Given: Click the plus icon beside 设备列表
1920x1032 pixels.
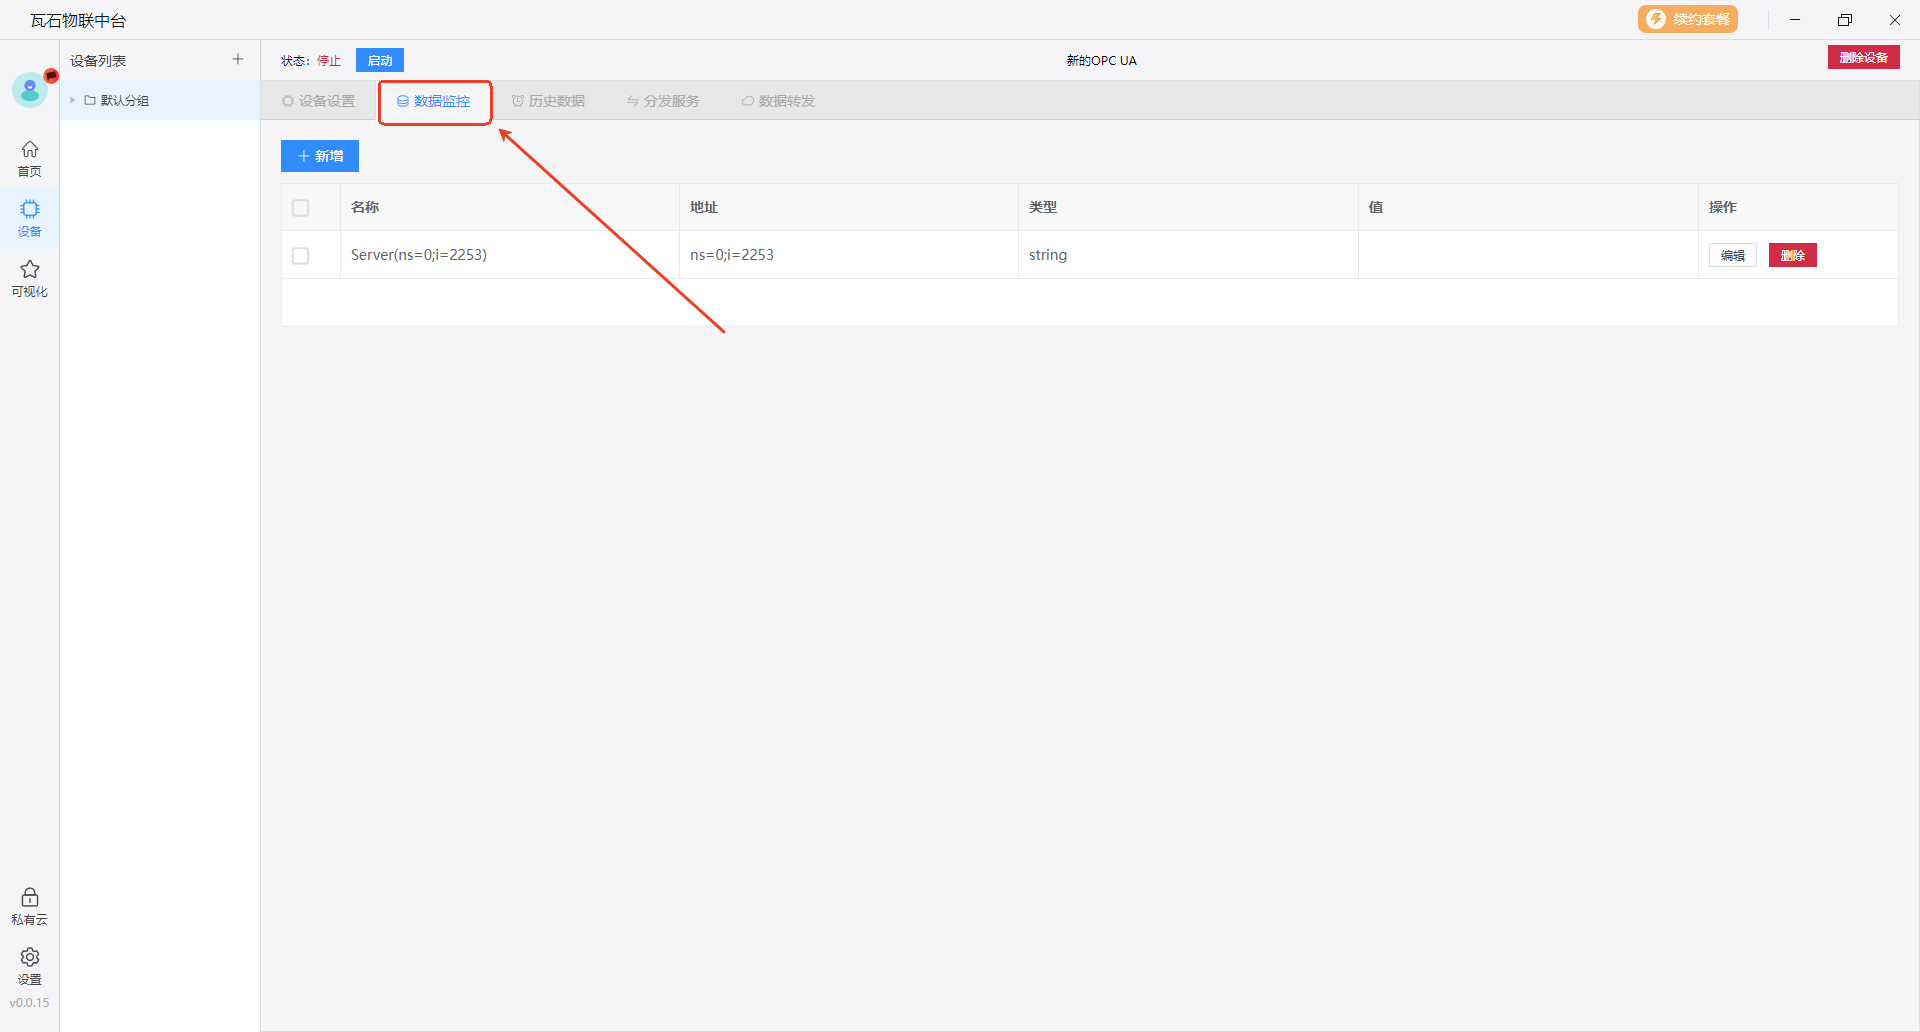Looking at the screenshot, I should click(x=238, y=60).
